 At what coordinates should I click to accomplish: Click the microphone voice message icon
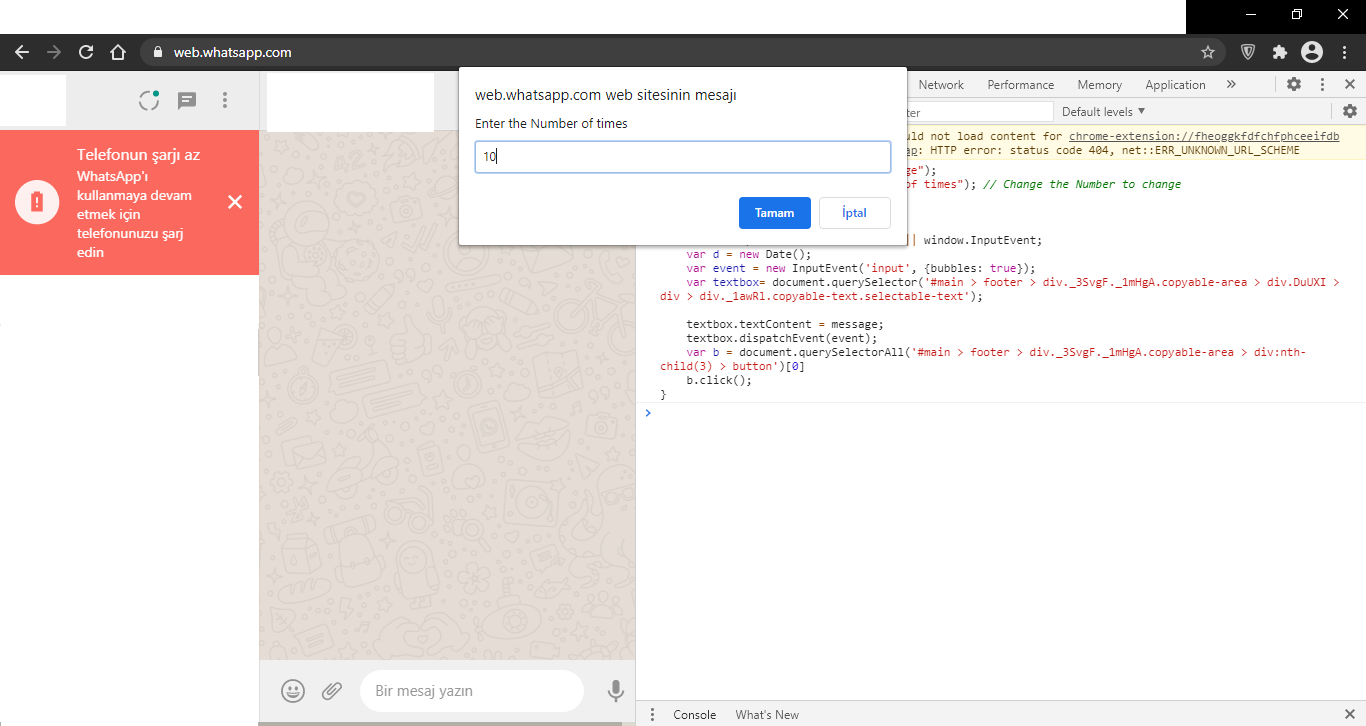coord(616,690)
